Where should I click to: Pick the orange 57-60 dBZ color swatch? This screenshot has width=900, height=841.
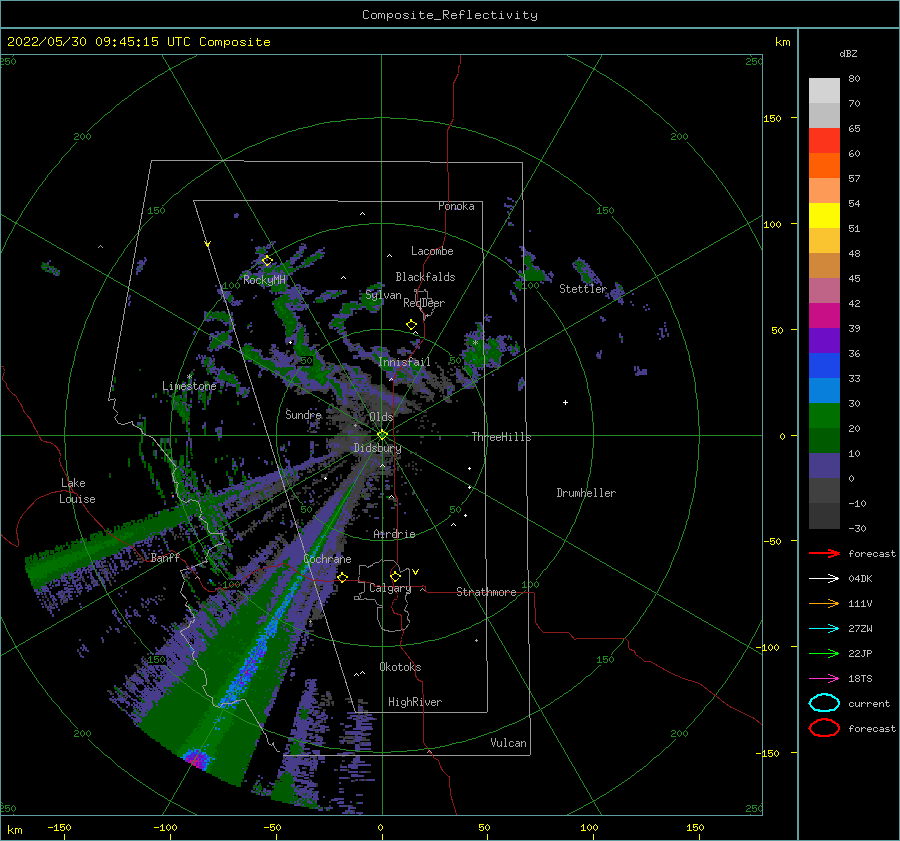pyautogui.click(x=824, y=166)
